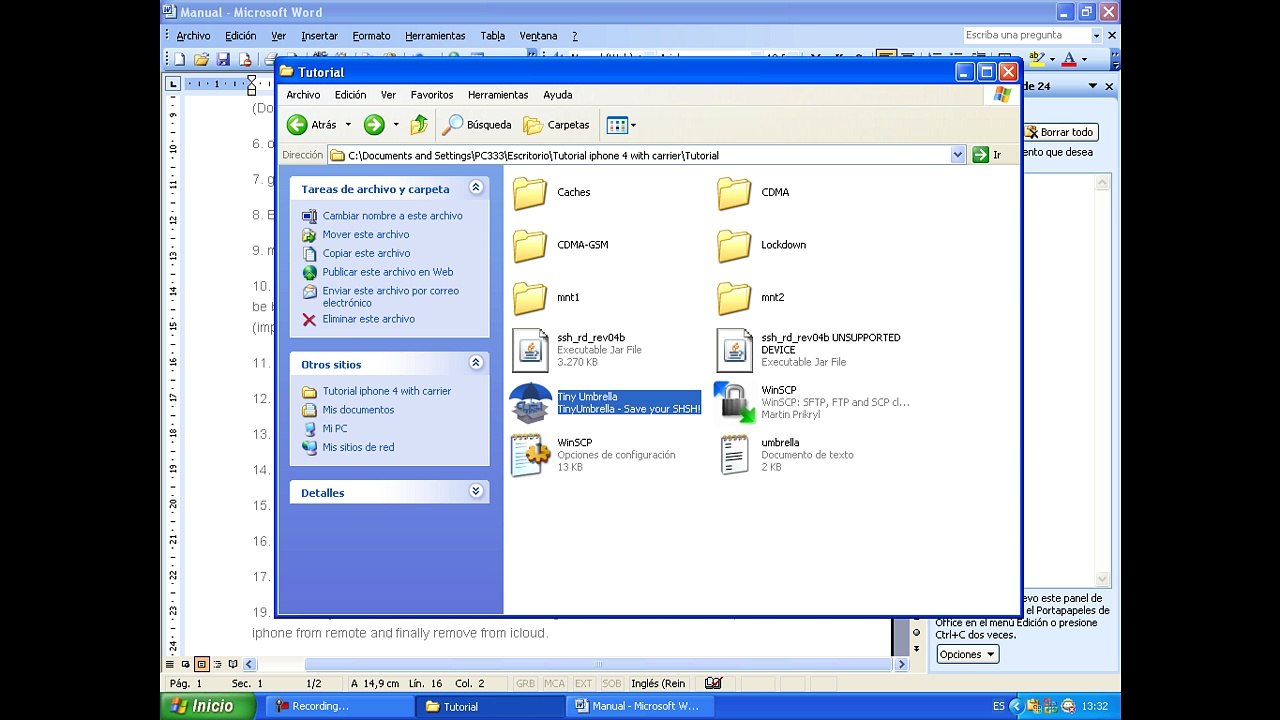Switch Word to Outline view button

click(x=217, y=664)
